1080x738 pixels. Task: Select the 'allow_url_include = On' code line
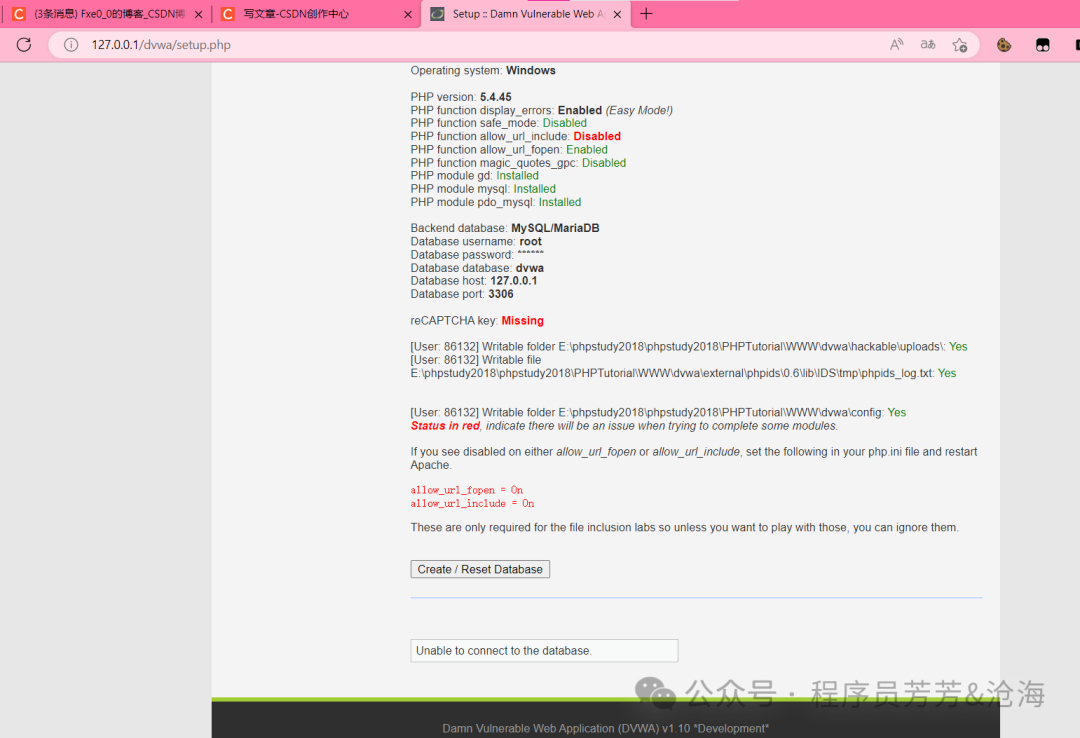click(472, 504)
